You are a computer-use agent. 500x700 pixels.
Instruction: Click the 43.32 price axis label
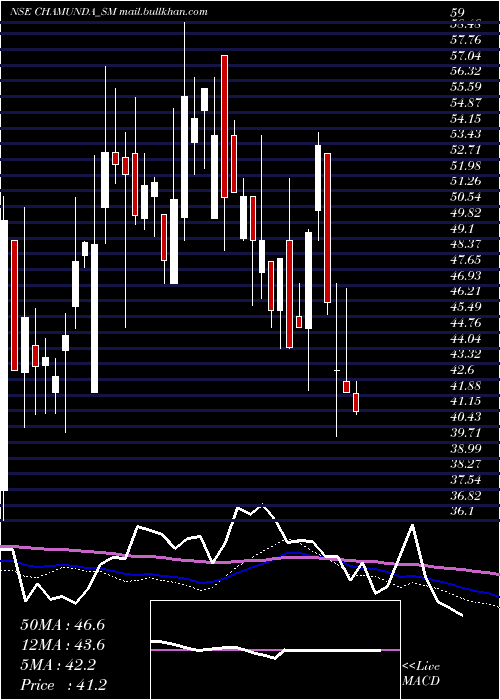pos(466,354)
